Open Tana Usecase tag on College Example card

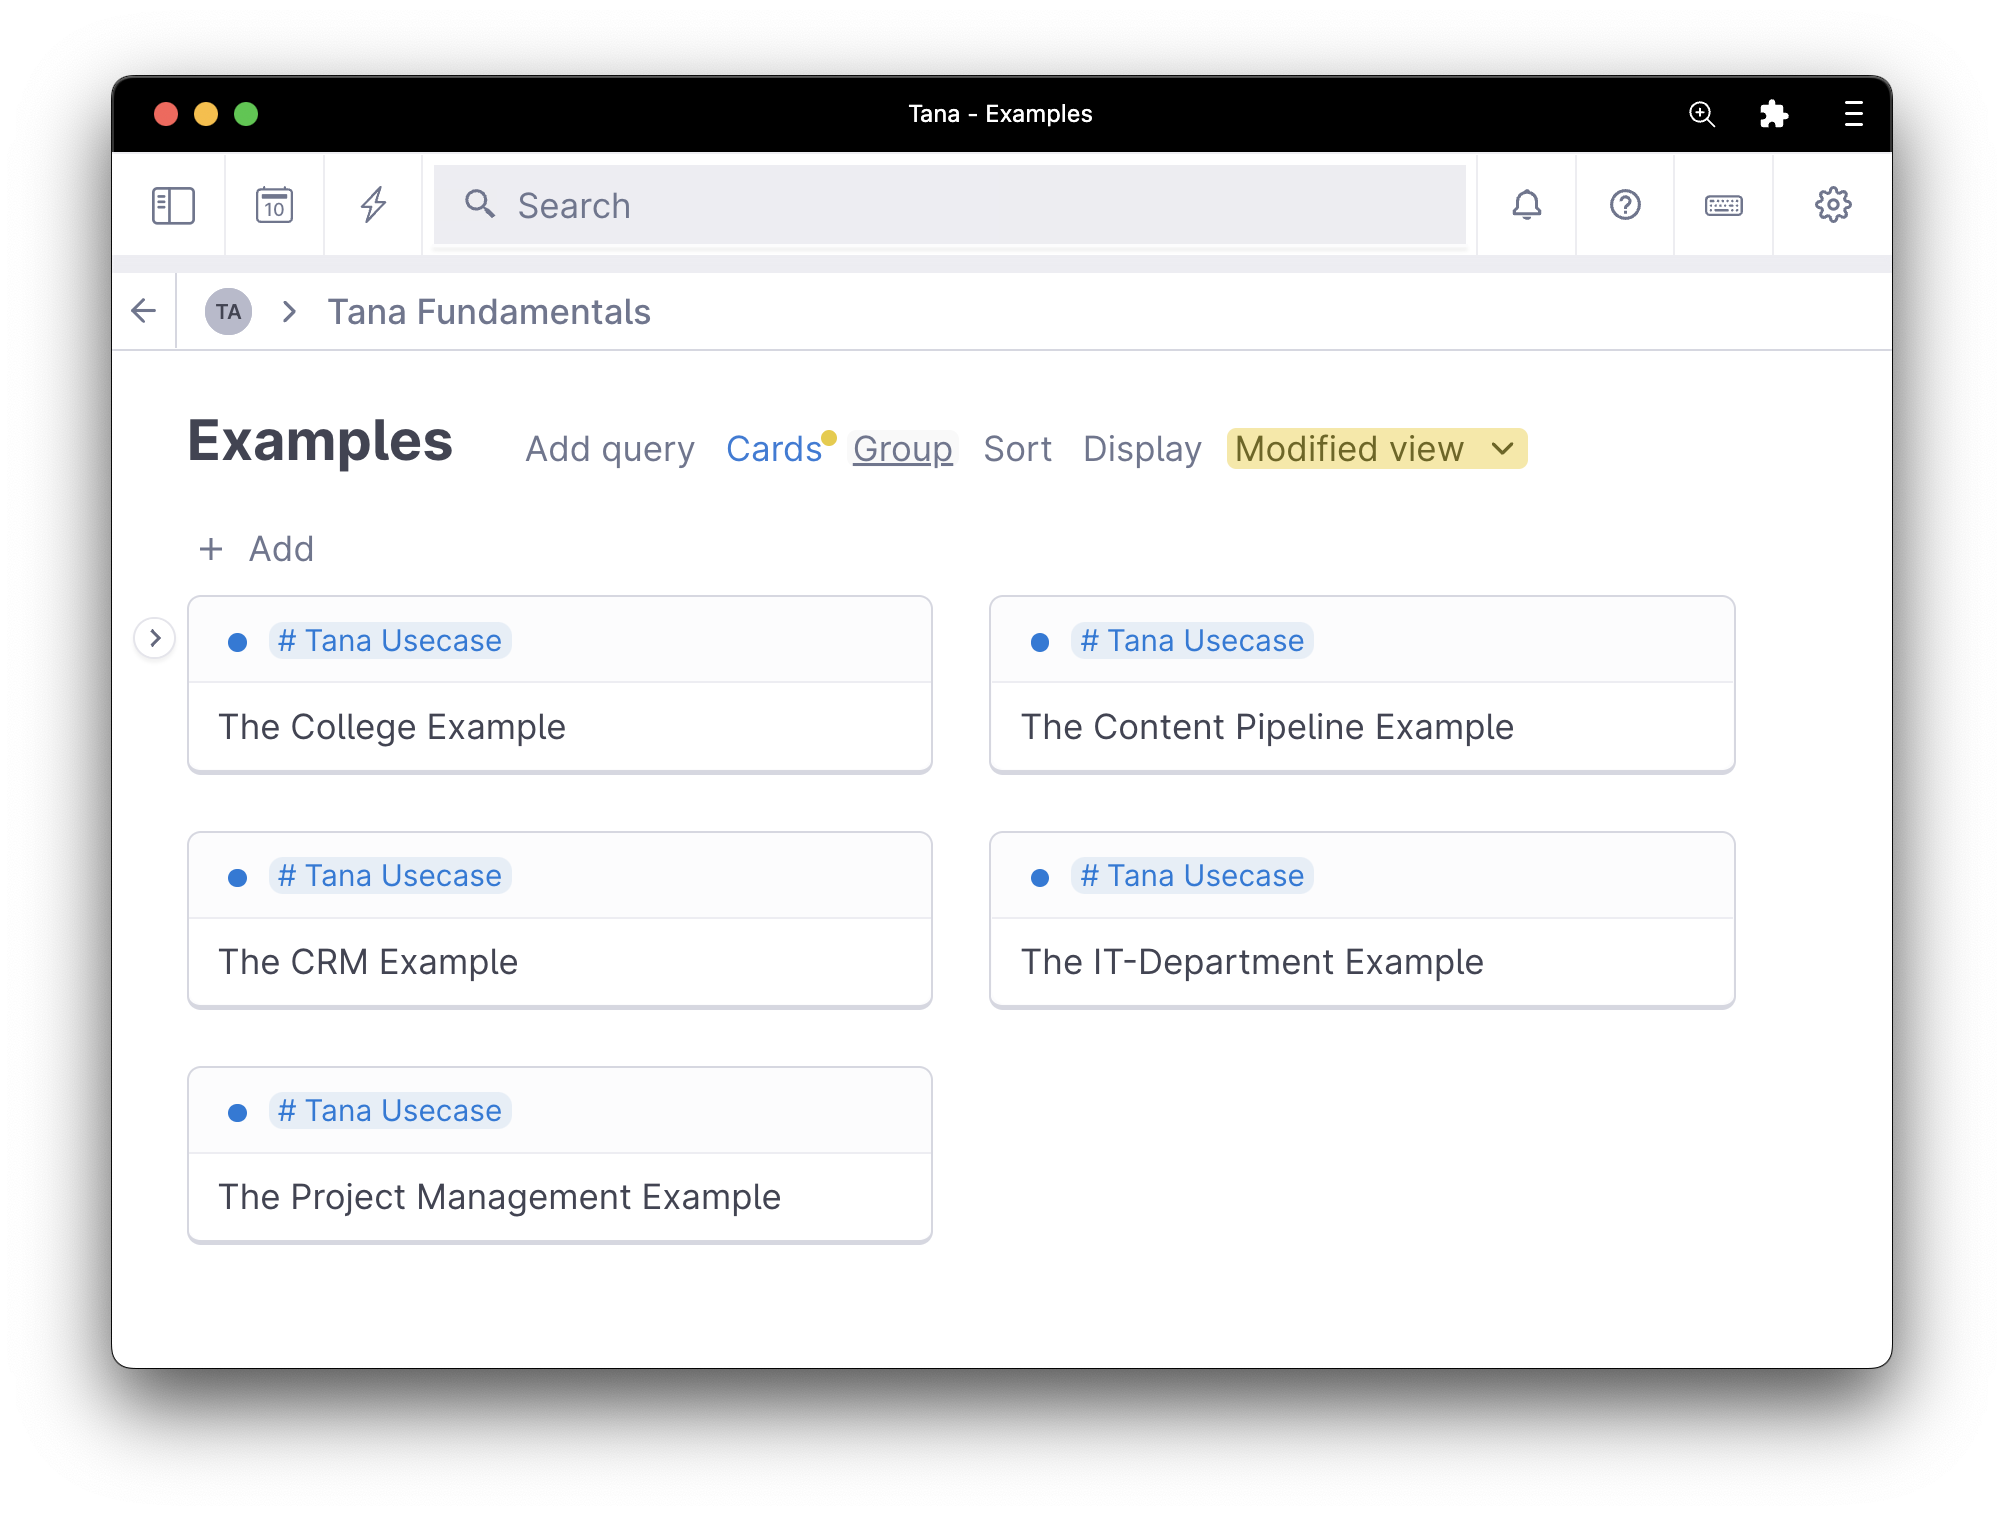tap(390, 641)
